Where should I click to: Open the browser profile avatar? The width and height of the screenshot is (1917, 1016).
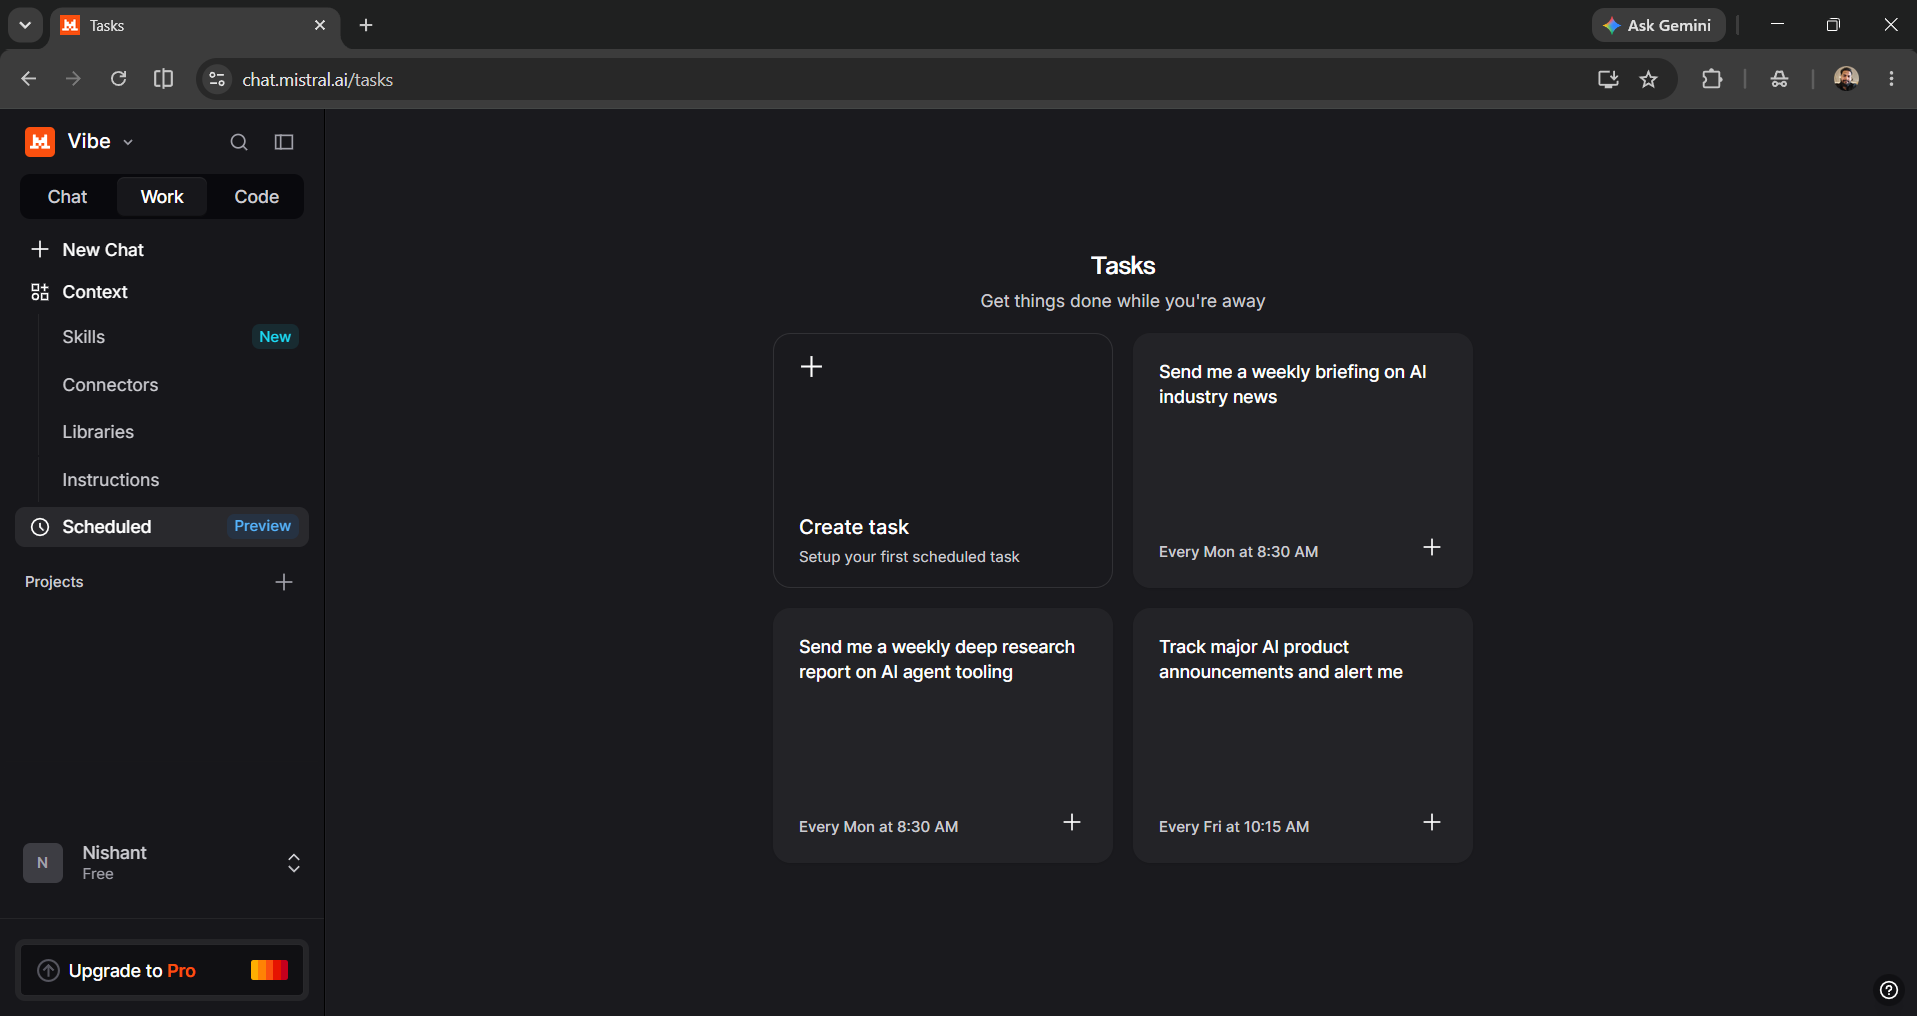[x=1846, y=79]
